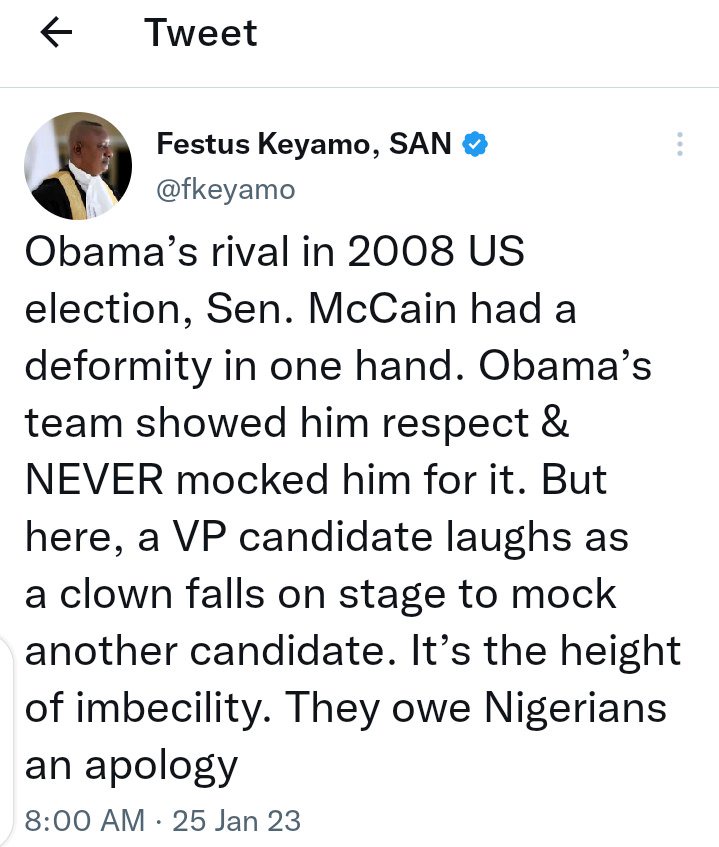
Task: Click the word apology in tweet
Action: 162,767
